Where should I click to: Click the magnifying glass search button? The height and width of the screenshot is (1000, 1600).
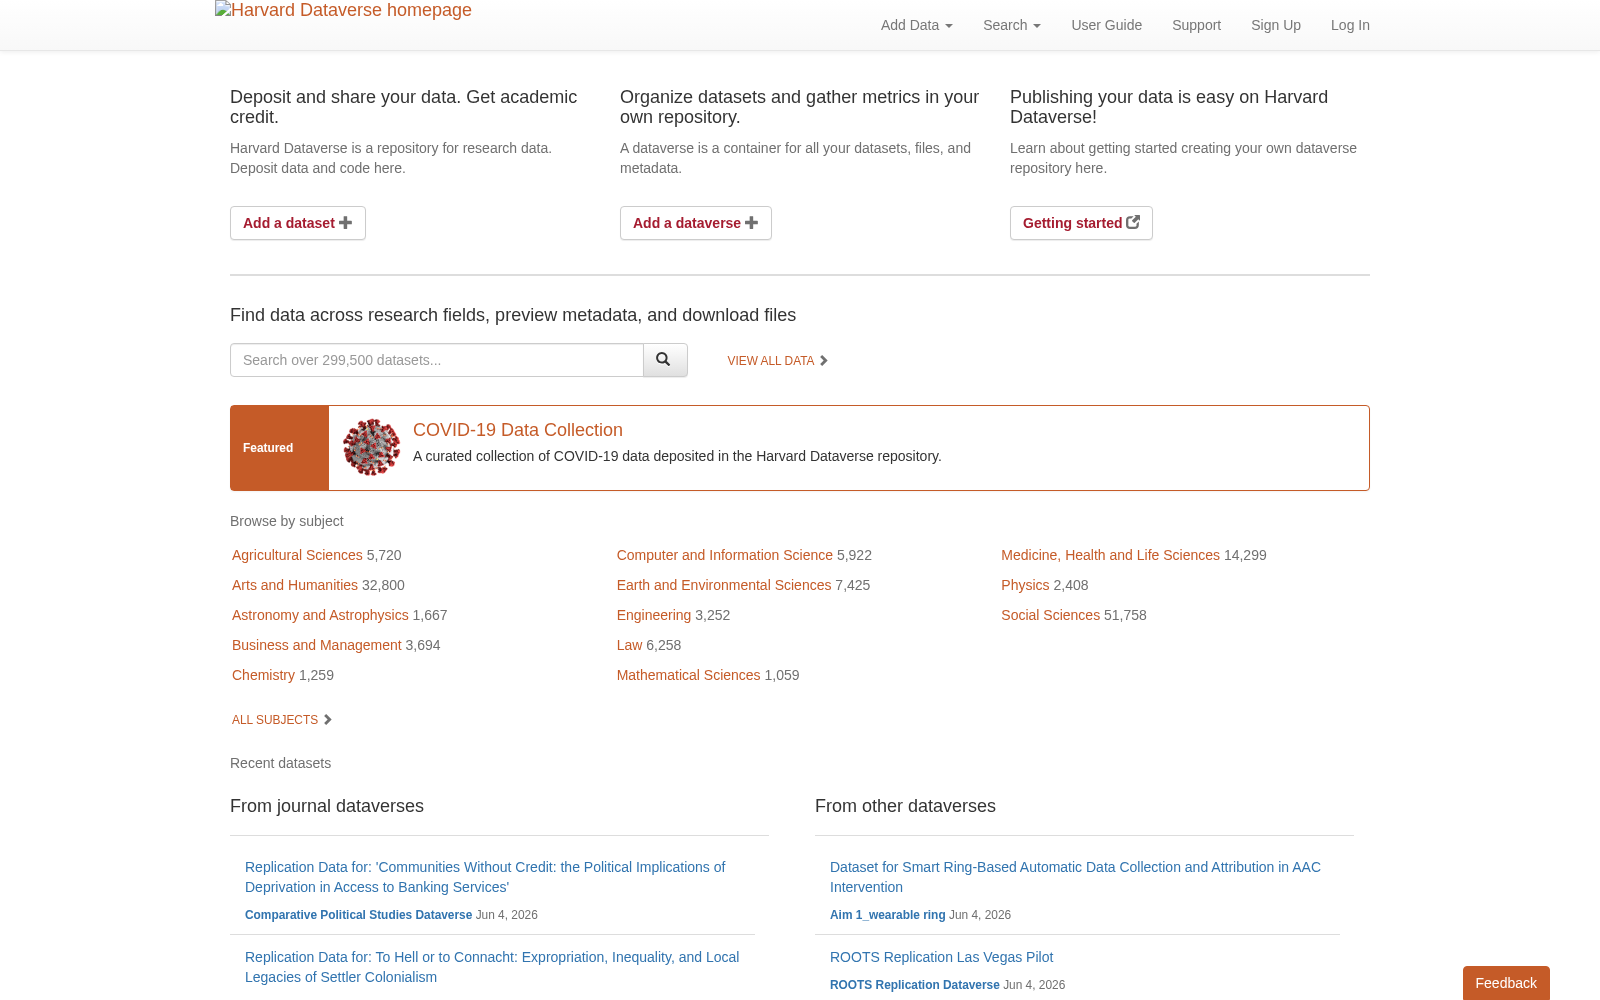(x=665, y=360)
